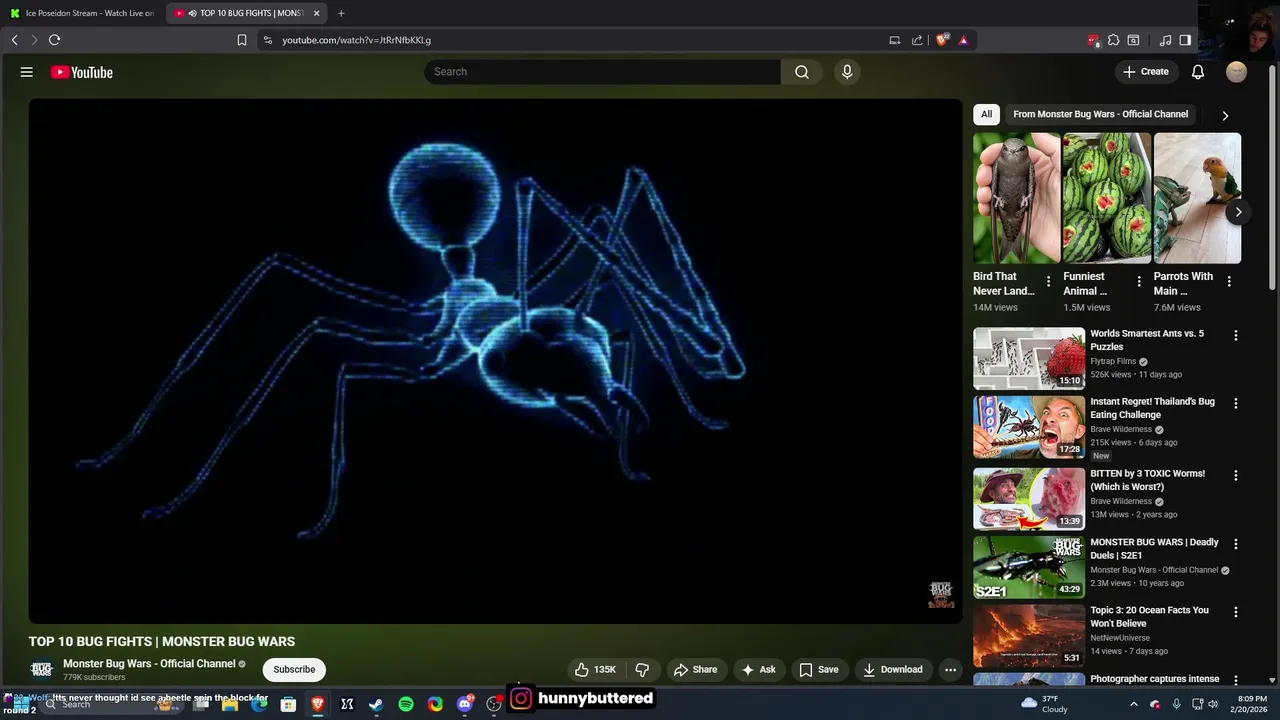This screenshot has width=1280, height=720.
Task: Open File Explorer from the taskbar
Action: pos(230,704)
